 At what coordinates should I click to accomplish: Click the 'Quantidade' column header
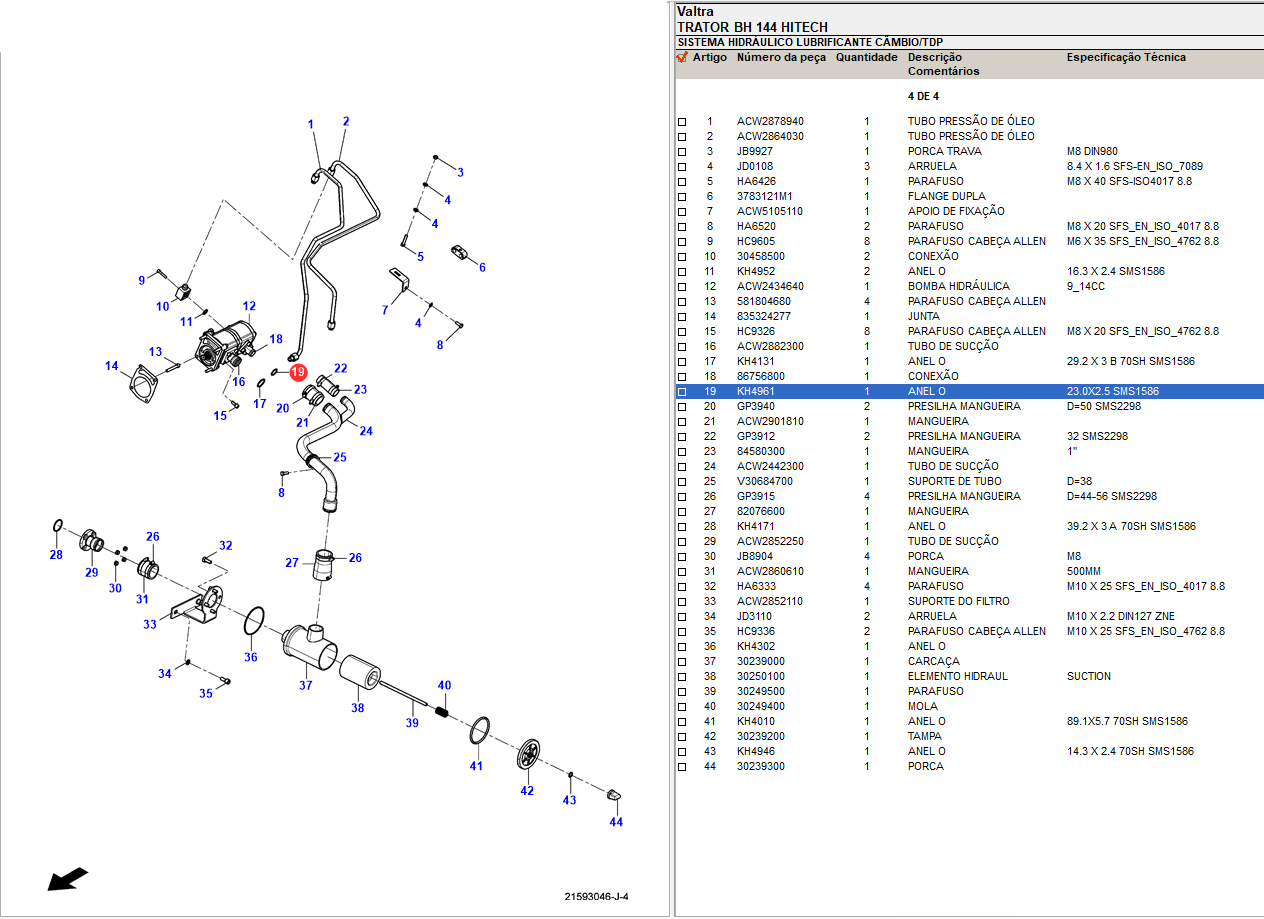(866, 58)
